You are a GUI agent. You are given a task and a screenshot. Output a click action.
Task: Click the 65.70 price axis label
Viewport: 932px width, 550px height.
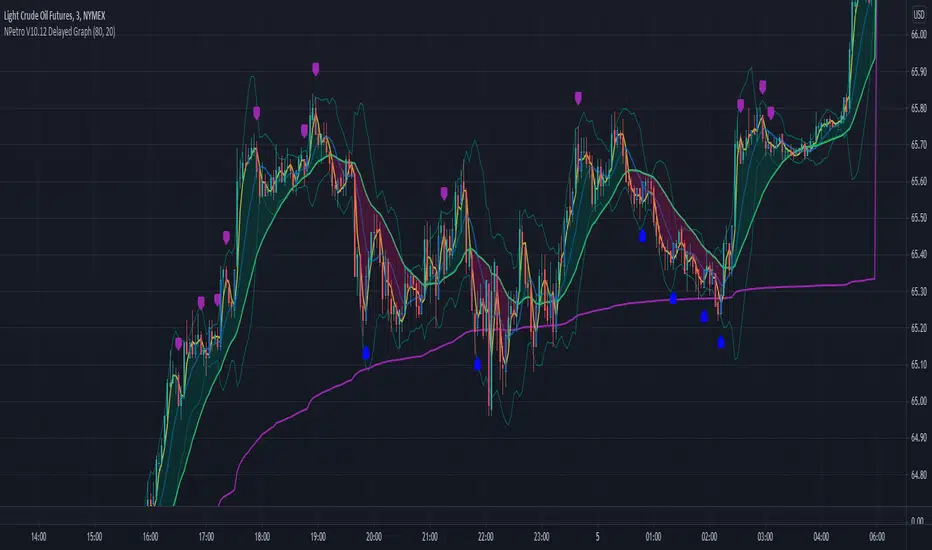pyautogui.click(x=918, y=144)
